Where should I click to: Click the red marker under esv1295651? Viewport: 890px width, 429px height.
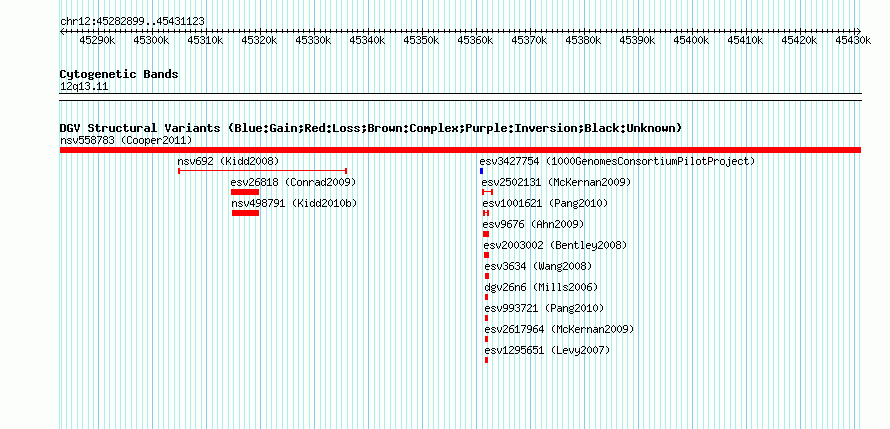(486, 360)
